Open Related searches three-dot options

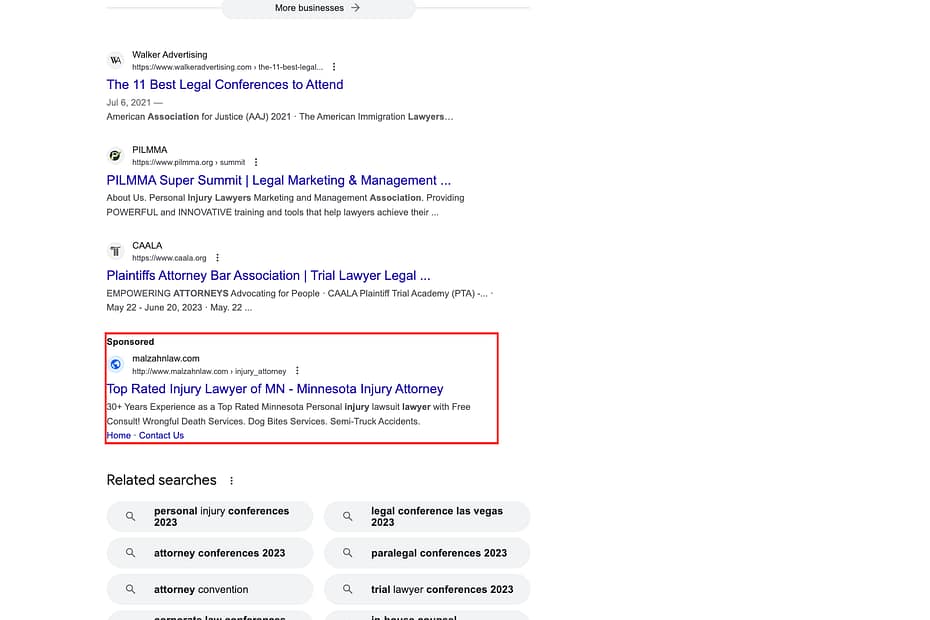click(x=231, y=481)
